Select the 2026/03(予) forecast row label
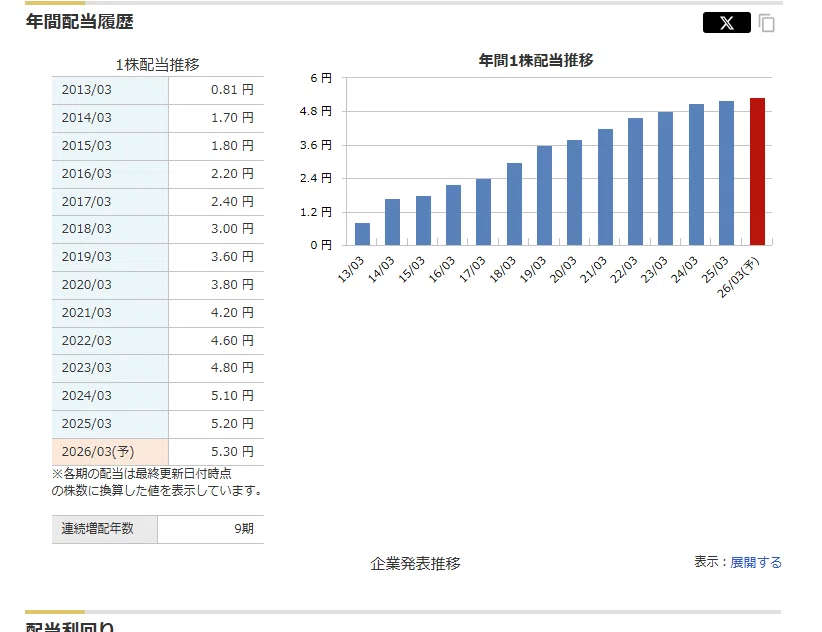 coord(98,452)
